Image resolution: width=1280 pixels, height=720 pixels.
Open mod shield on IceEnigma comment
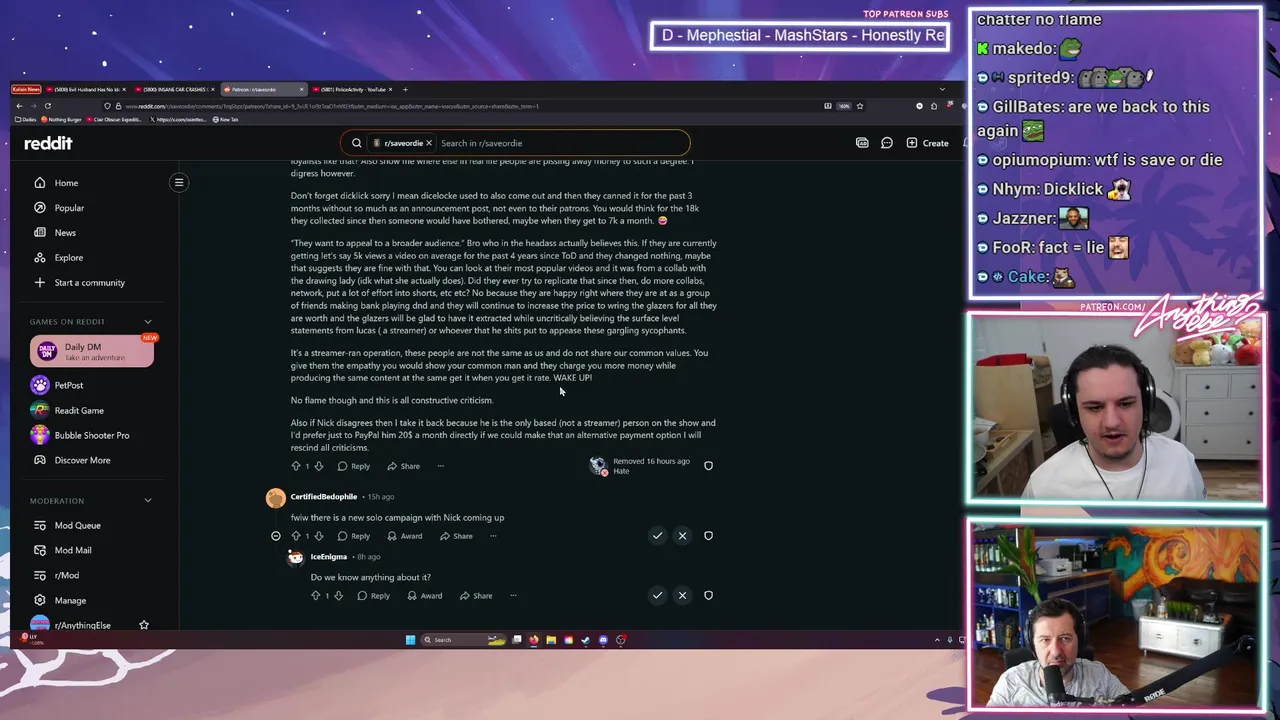708,596
